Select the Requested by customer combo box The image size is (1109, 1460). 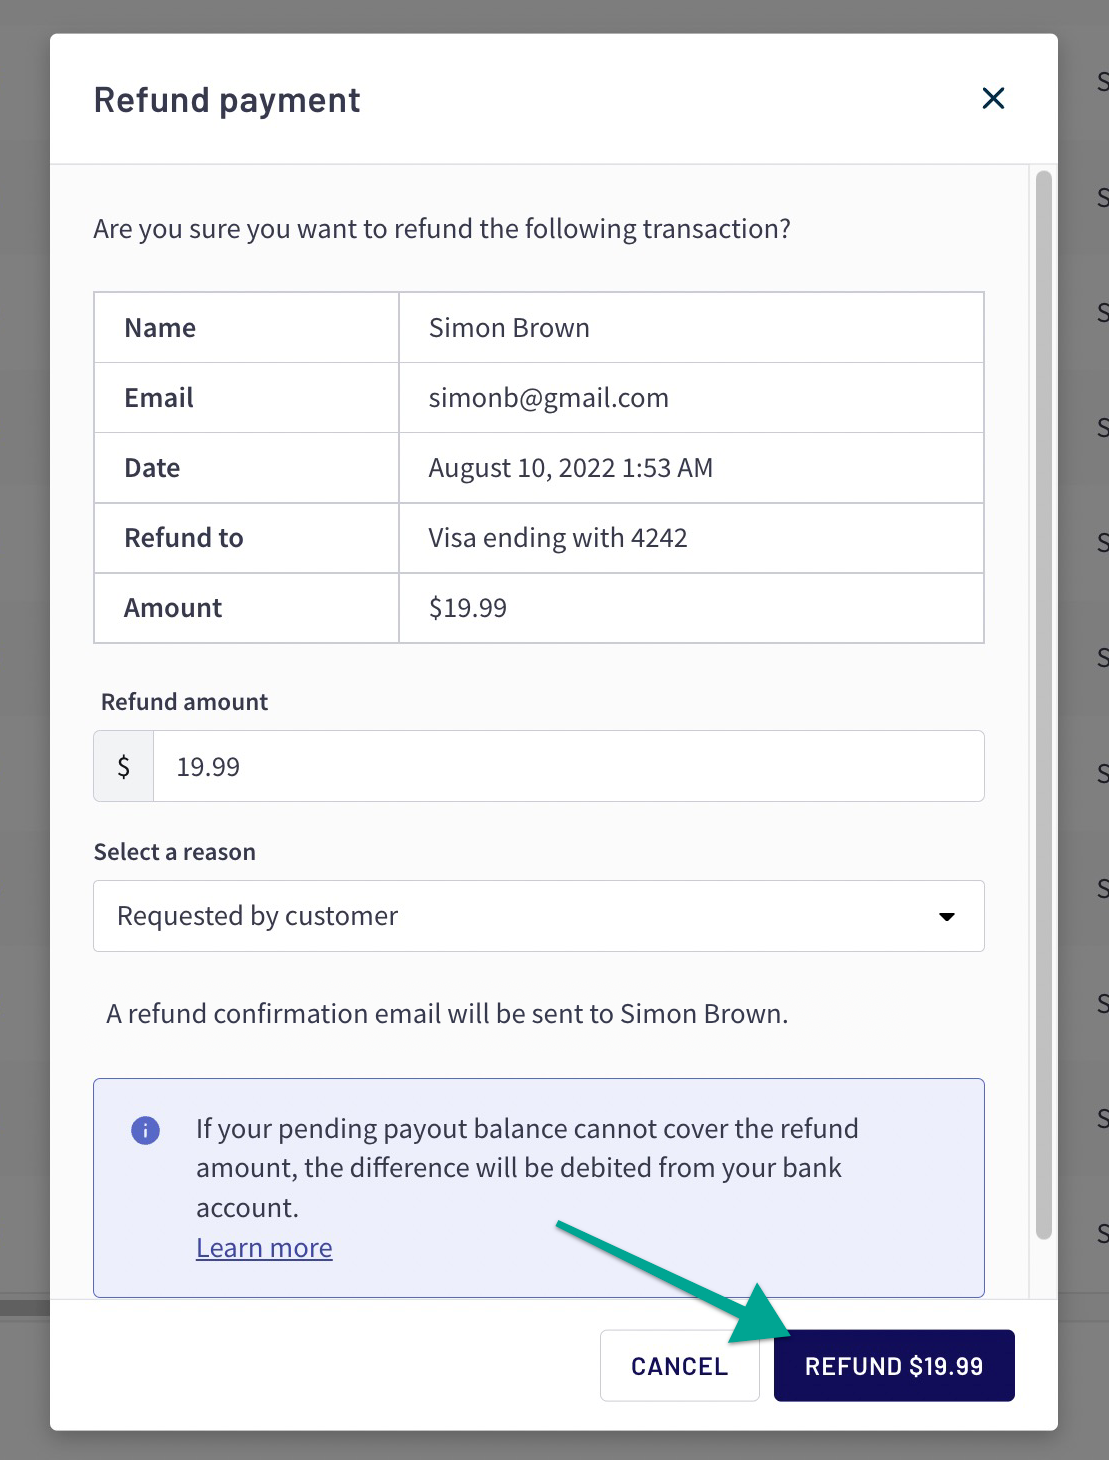[x=539, y=916]
